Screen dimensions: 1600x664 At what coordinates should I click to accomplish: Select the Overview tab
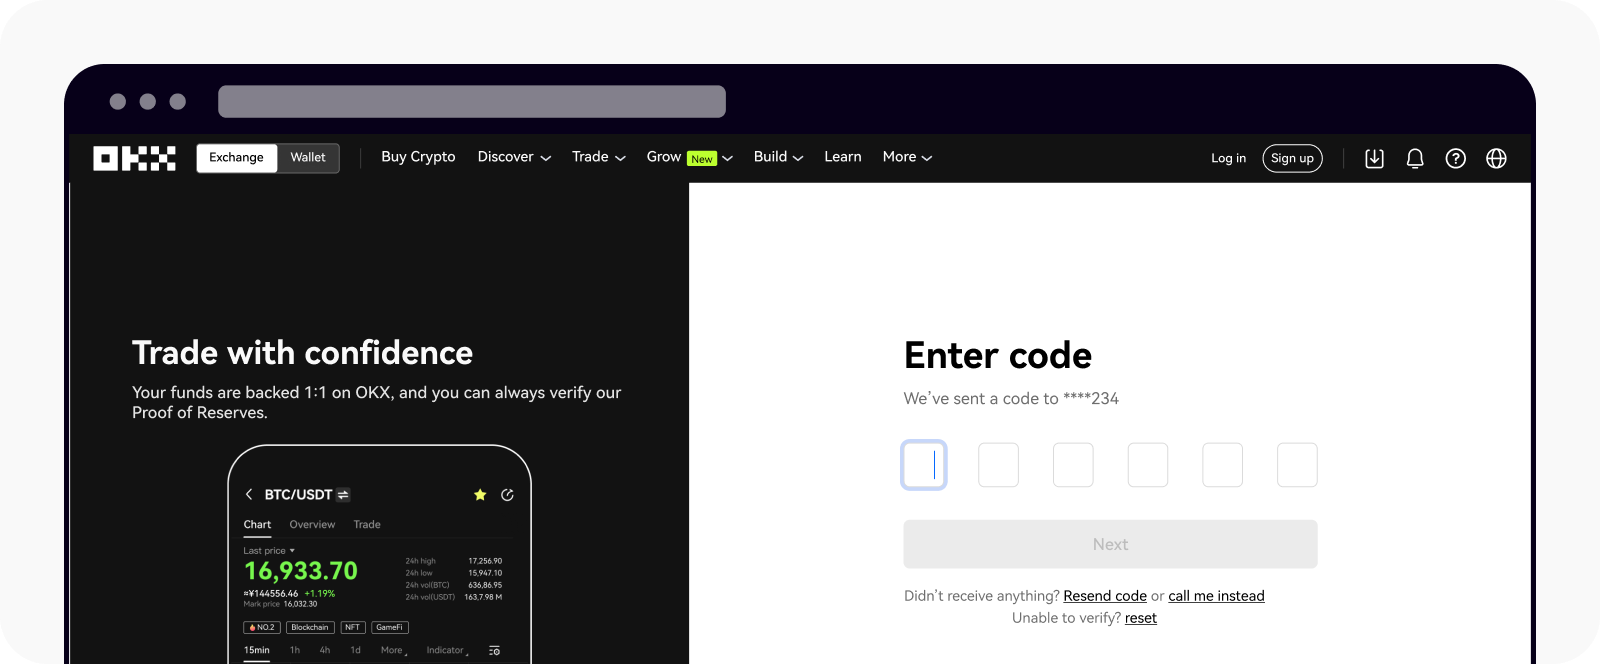click(x=312, y=525)
